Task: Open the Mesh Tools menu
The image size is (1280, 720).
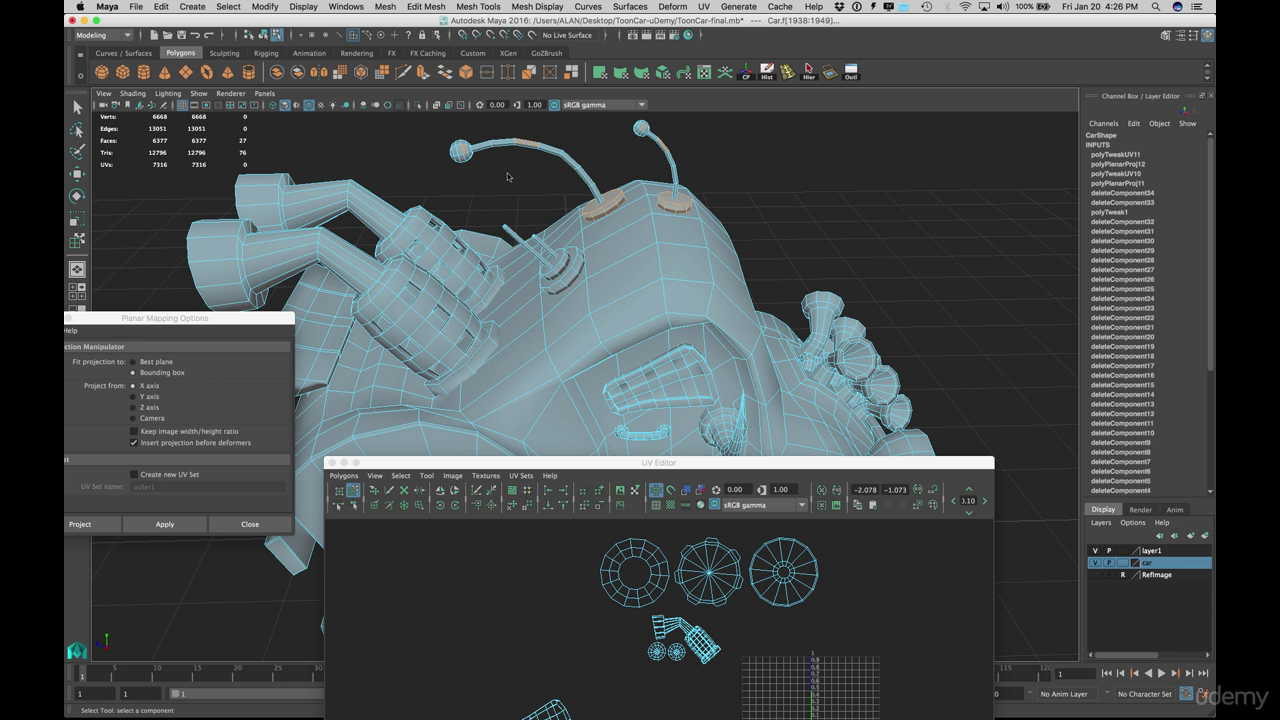Action: pyautogui.click(x=478, y=7)
